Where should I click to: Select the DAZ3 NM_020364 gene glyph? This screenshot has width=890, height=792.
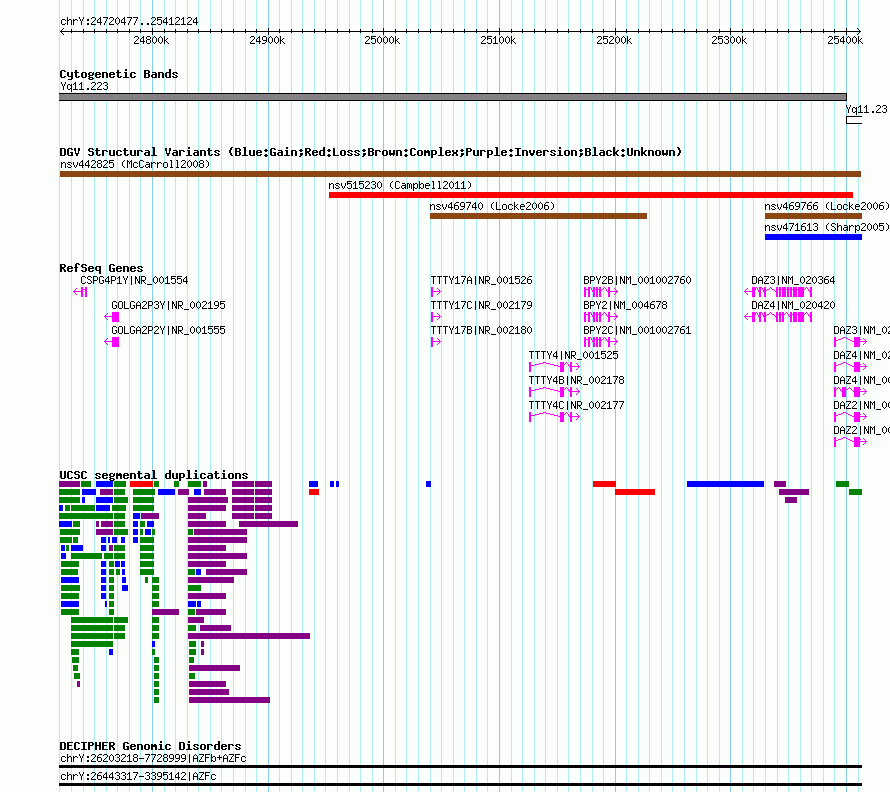778,292
